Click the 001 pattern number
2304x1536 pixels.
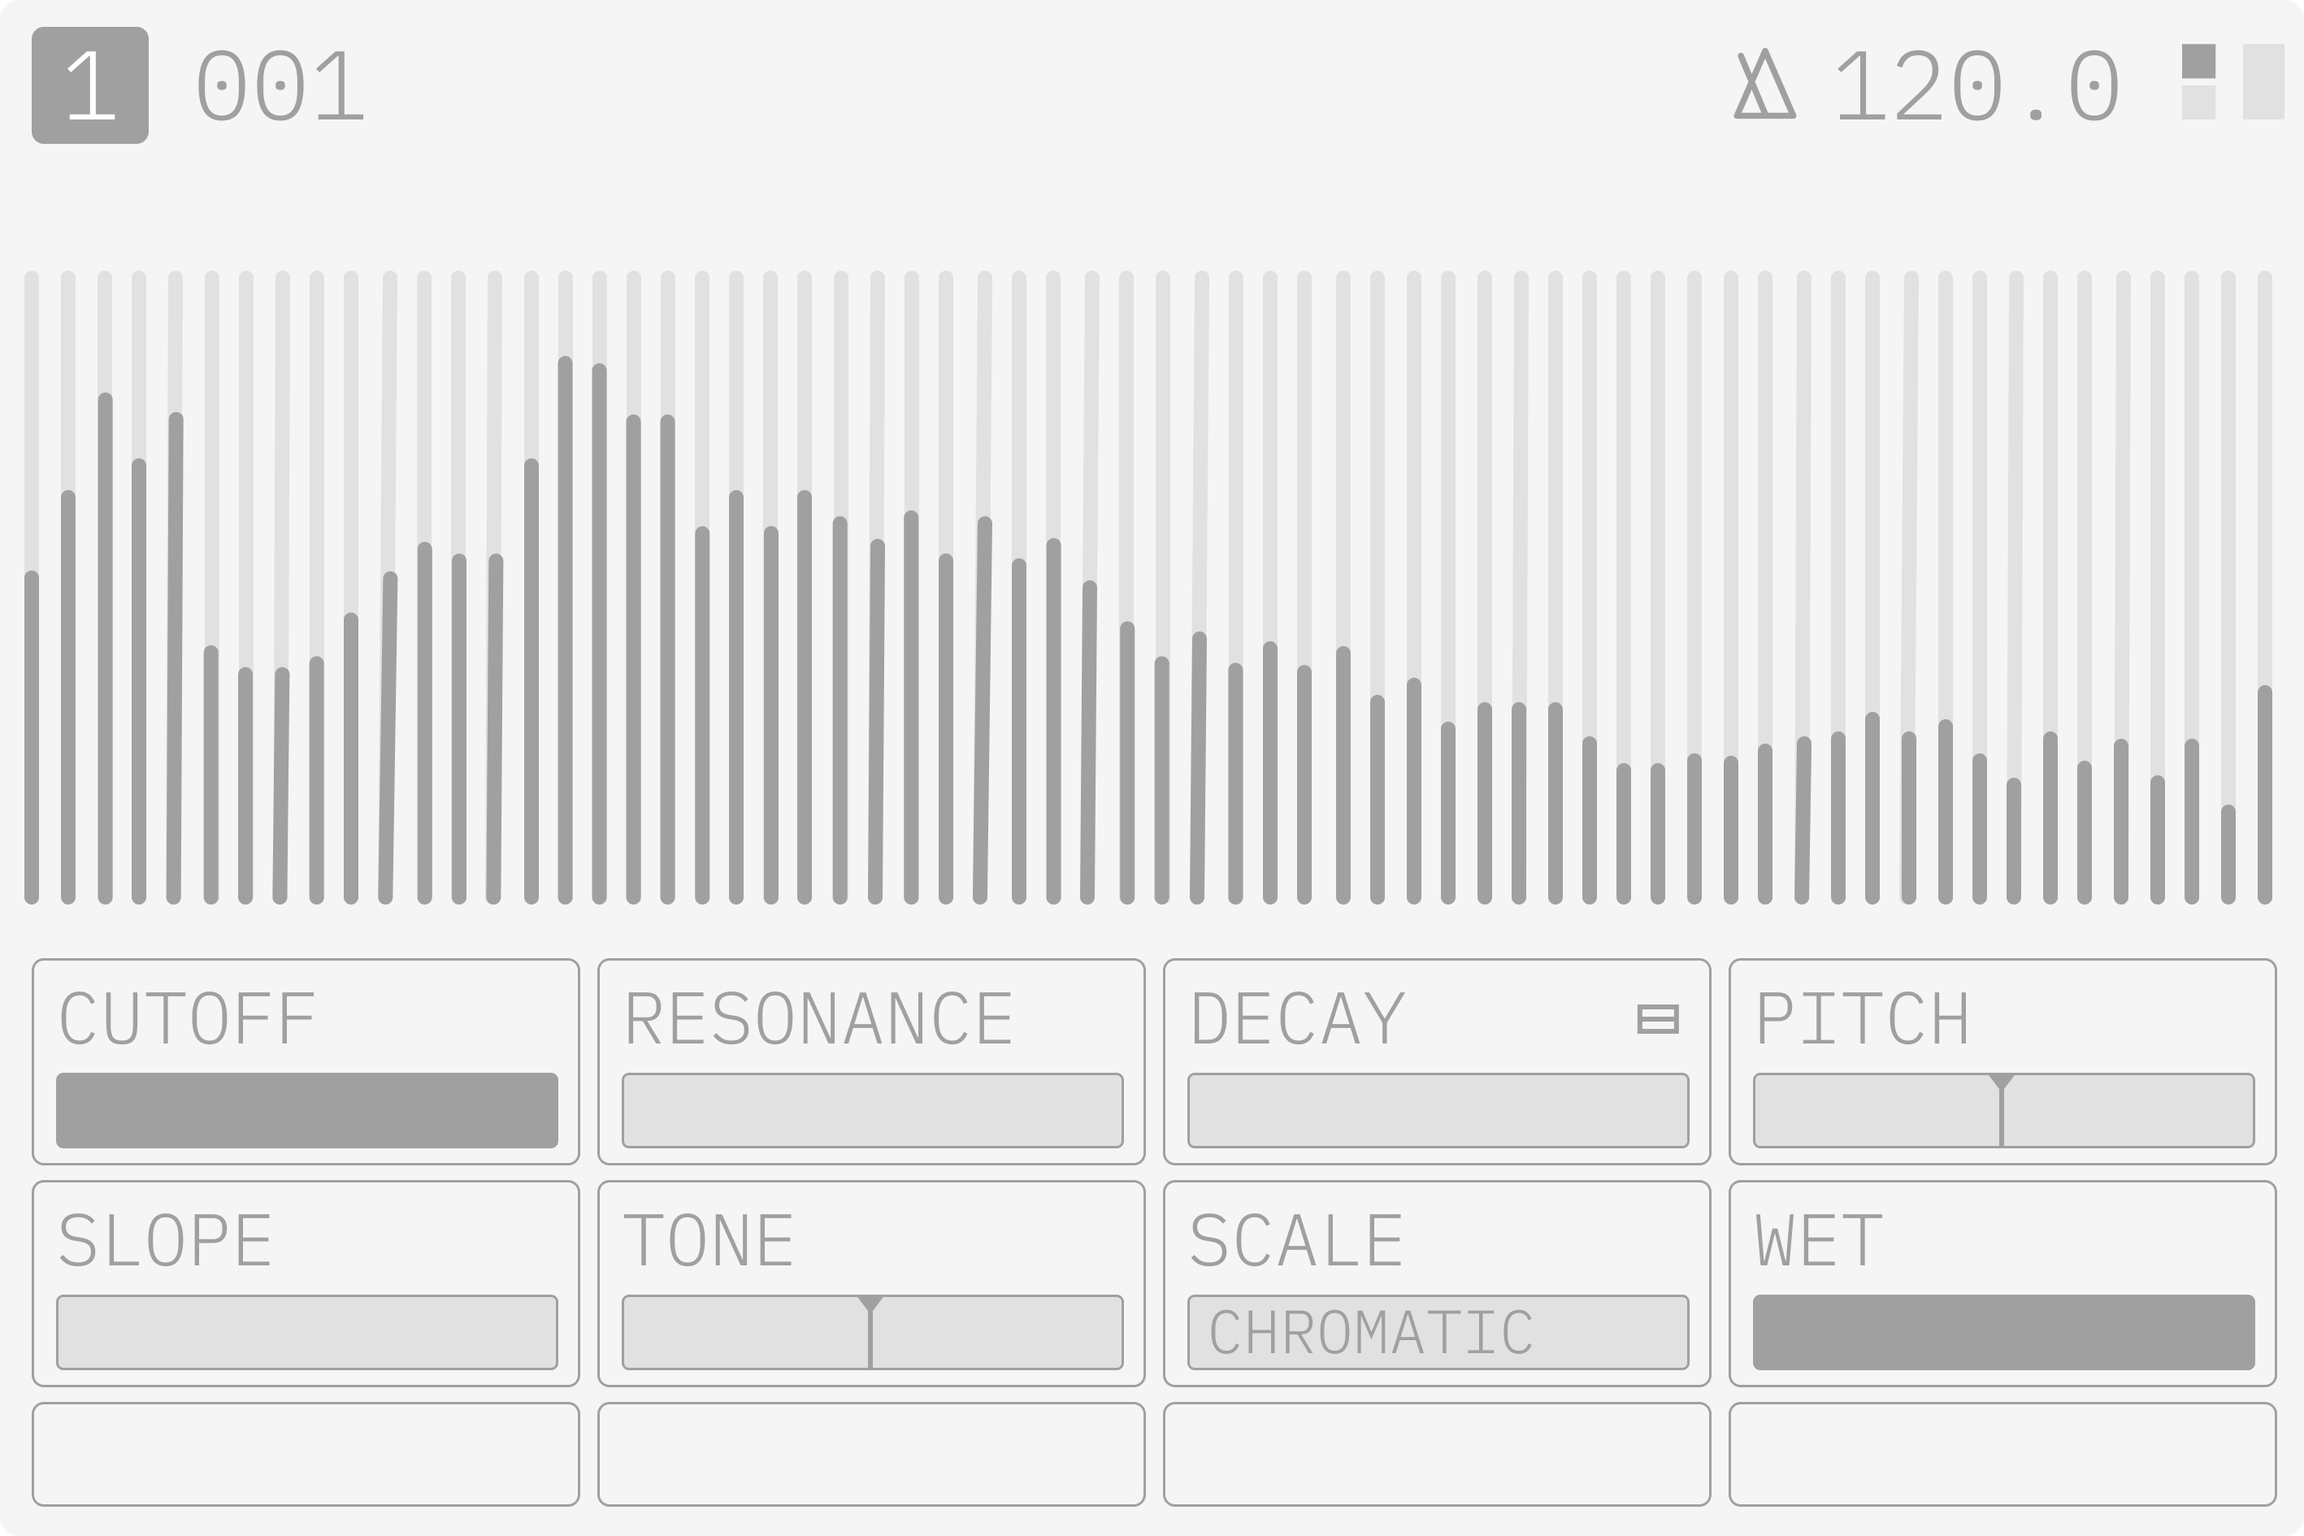(x=280, y=88)
